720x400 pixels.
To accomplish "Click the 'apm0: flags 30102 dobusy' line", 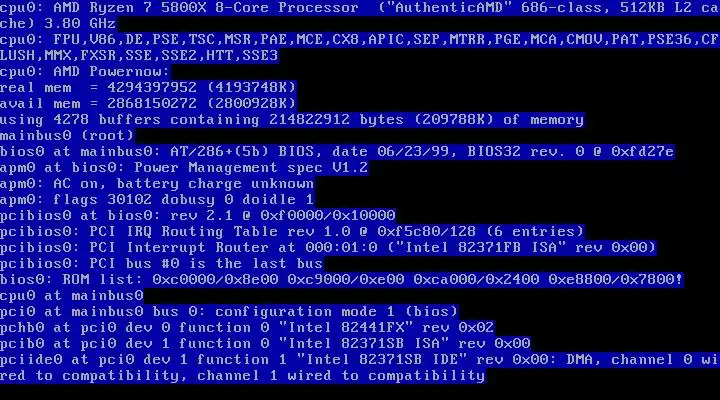I will [157, 200].
